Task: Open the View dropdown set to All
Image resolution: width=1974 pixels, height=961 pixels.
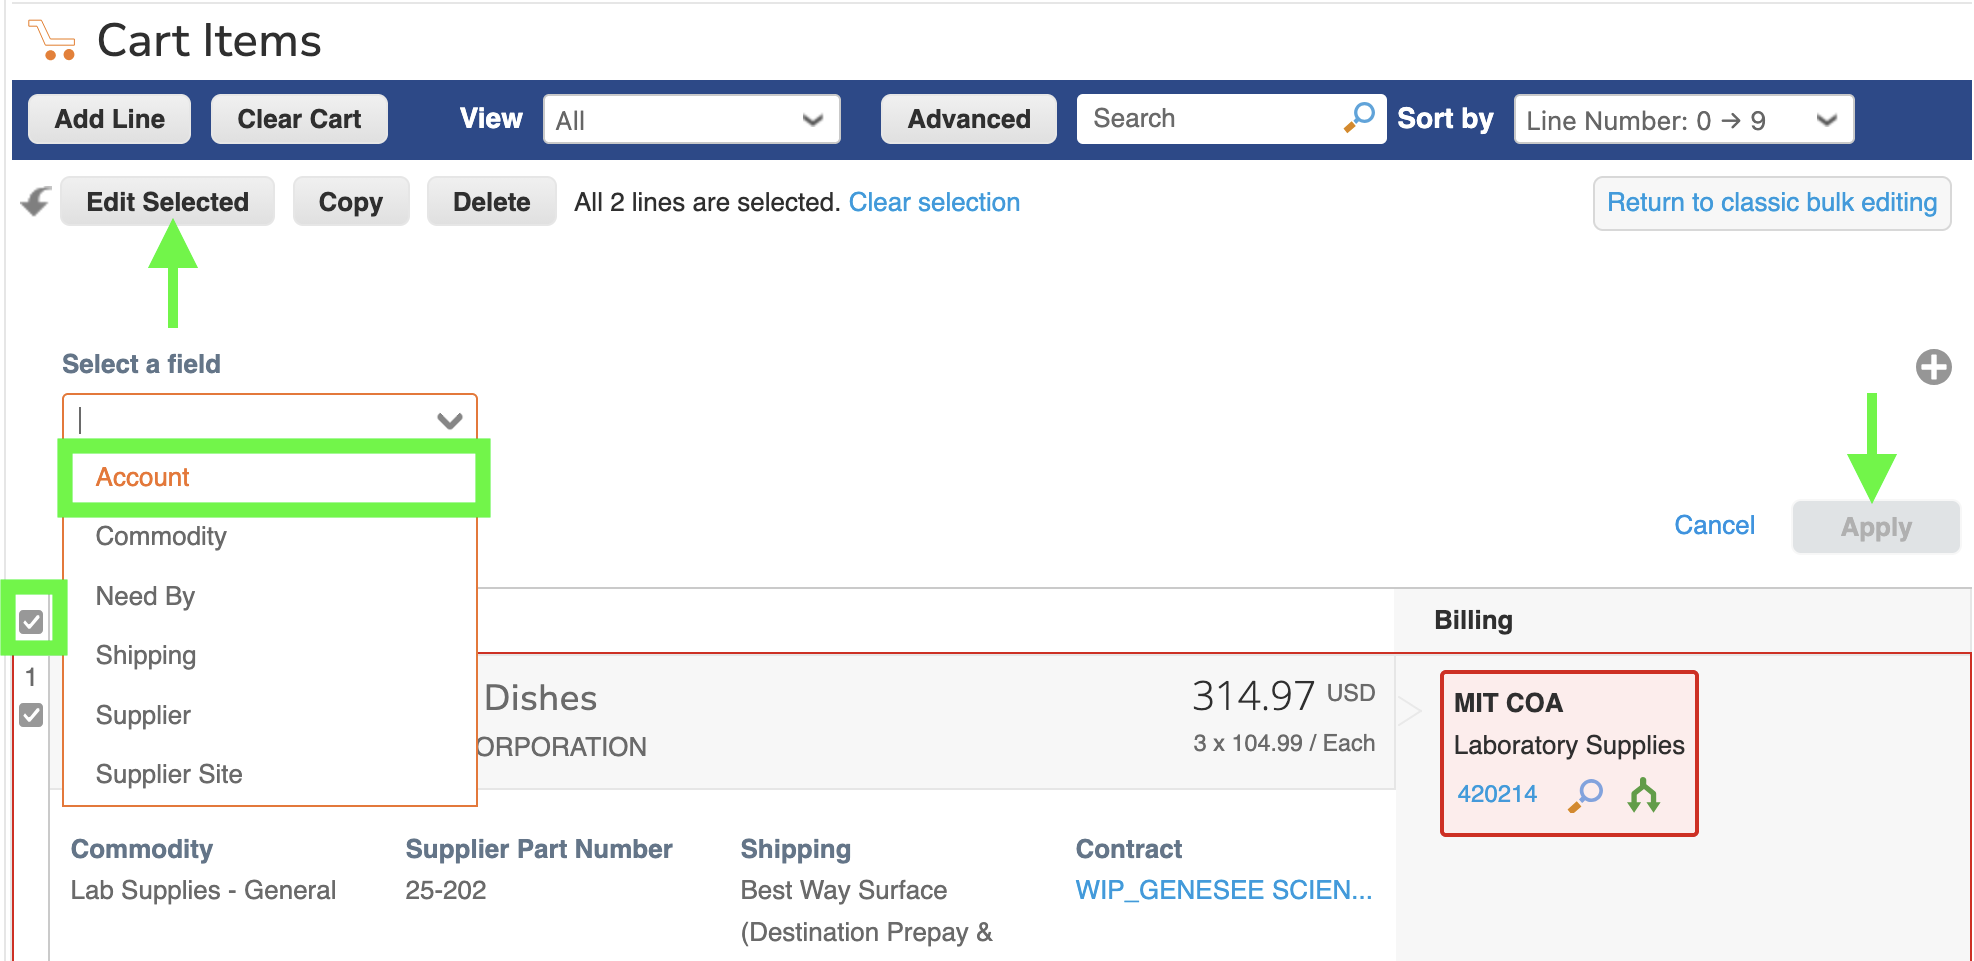Action: point(691,120)
